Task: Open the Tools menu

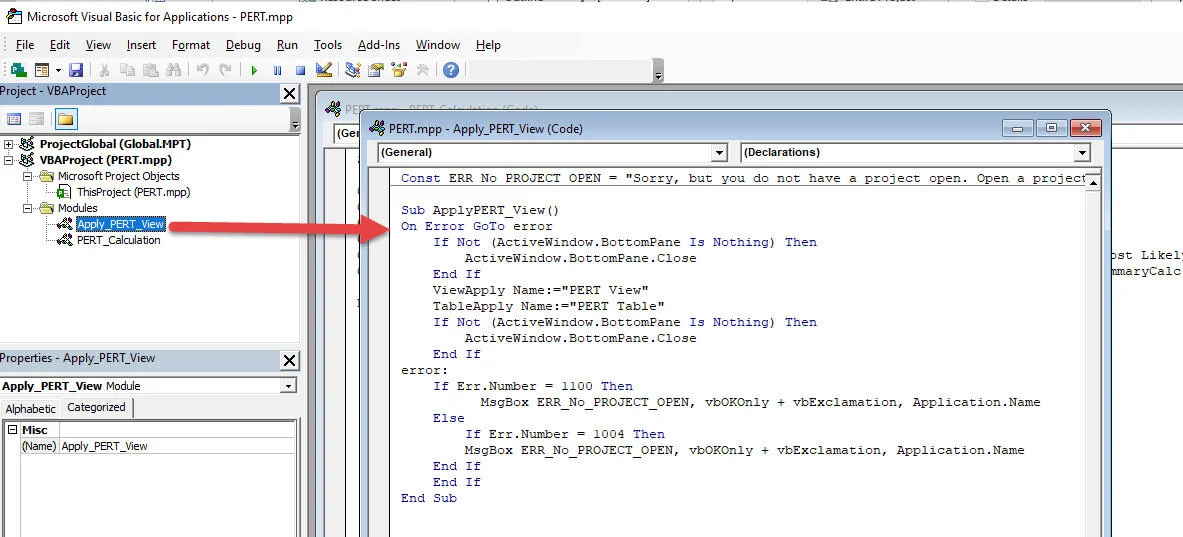Action: point(327,45)
